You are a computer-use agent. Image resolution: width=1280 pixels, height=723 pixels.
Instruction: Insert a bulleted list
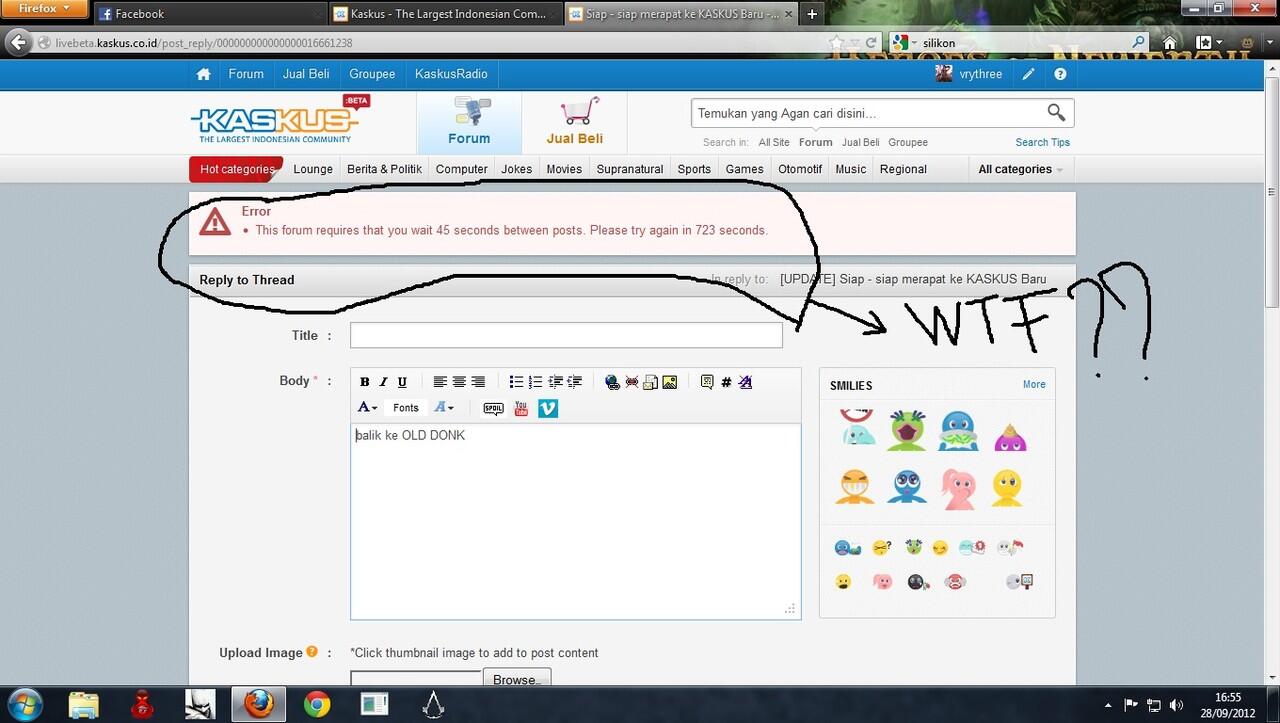[x=516, y=382]
